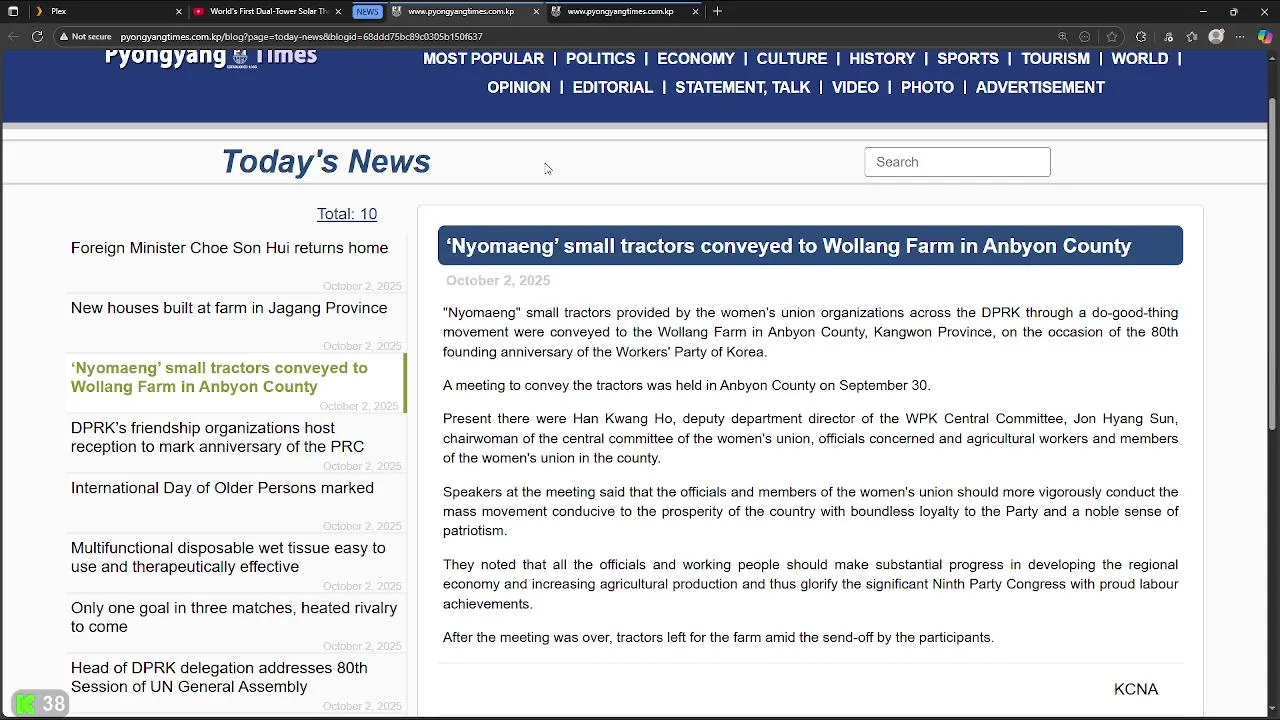The width and height of the screenshot is (1280, 720).
Task: Open CULTURE section
Action: (792, 59)
